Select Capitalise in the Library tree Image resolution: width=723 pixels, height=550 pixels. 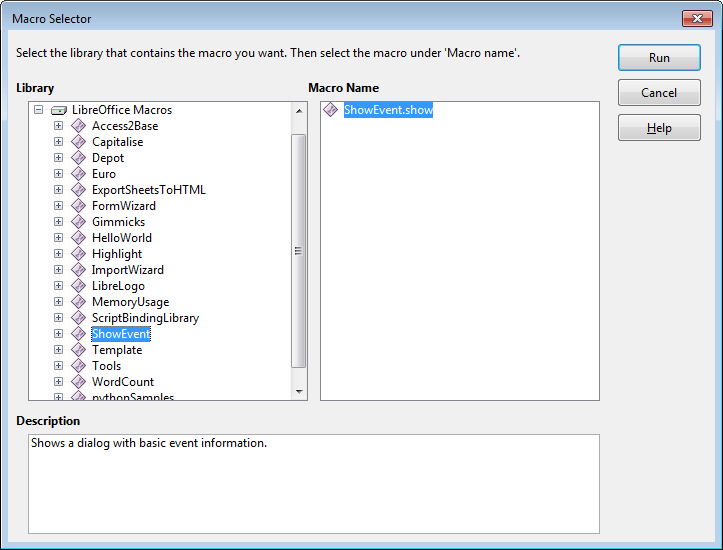pyautogui.click(x=118, y=142)
